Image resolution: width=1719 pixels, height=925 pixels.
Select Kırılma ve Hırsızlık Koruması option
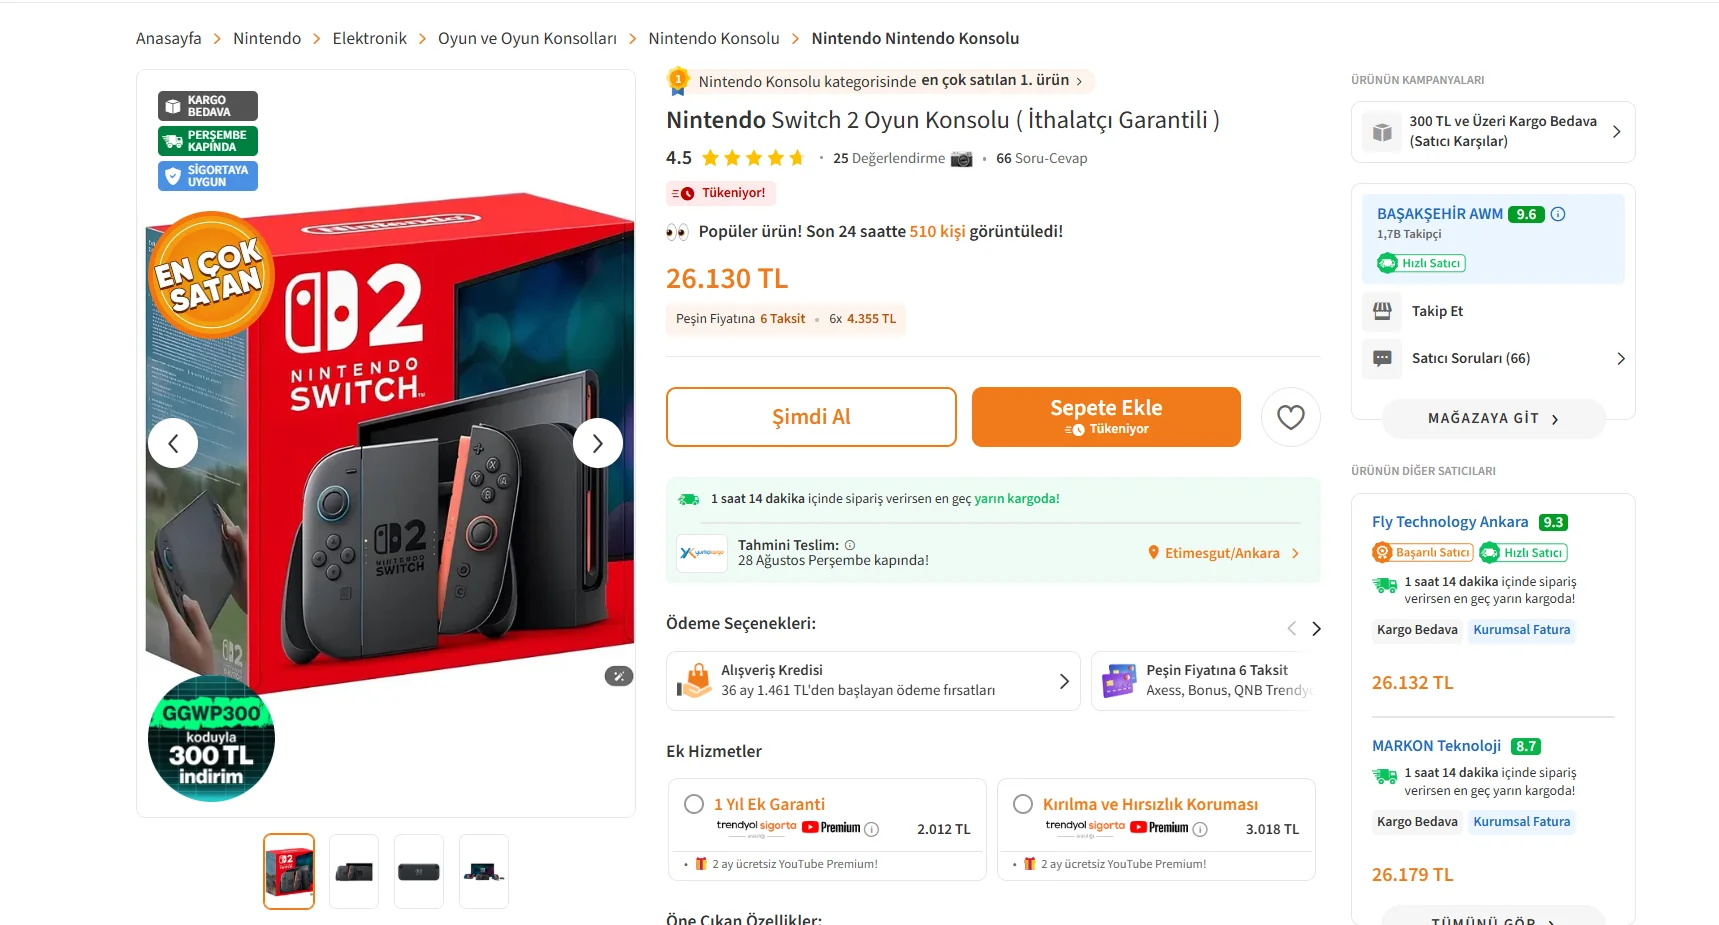(x=1023, y=804)
